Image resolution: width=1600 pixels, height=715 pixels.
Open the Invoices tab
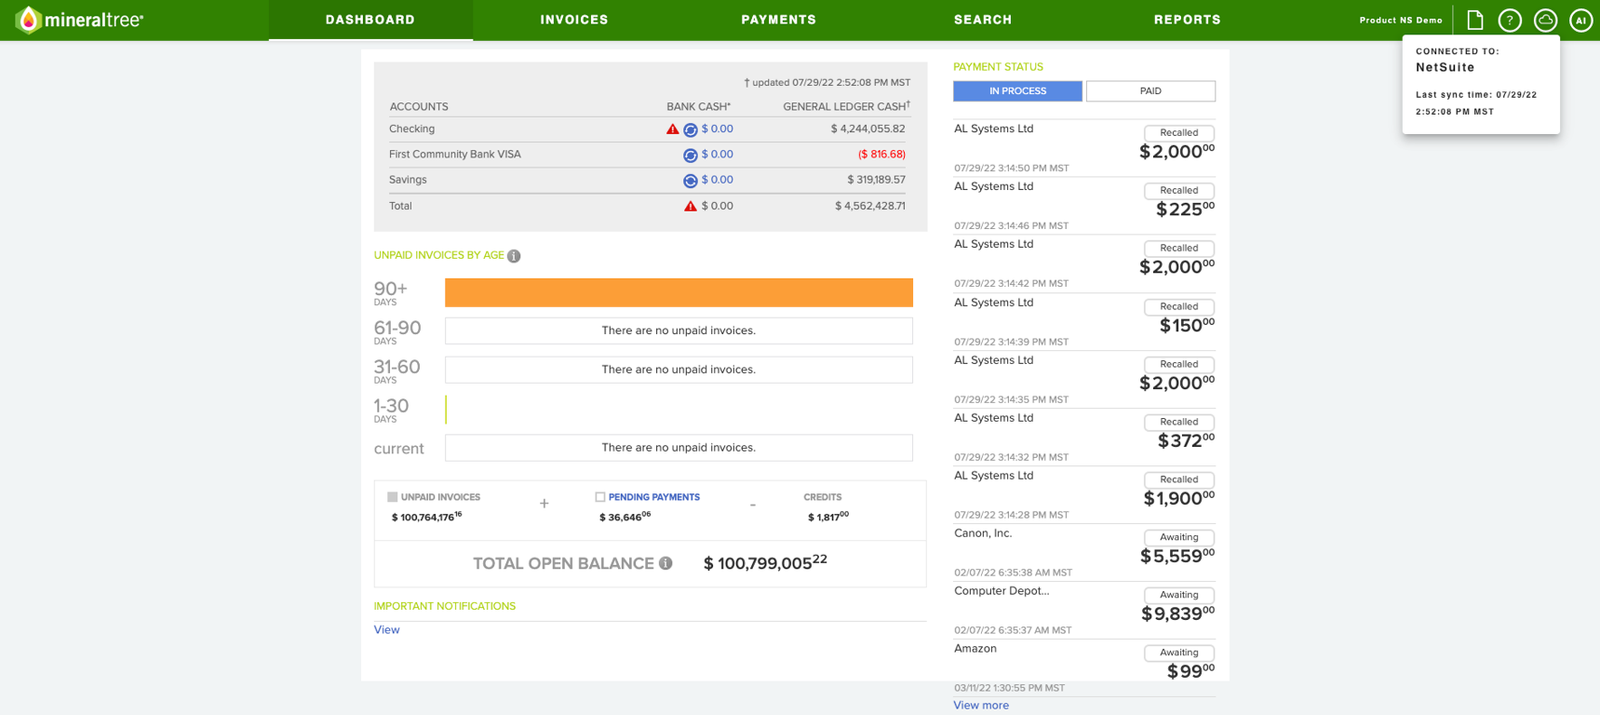pyautogui.click(x=574, y=20)
